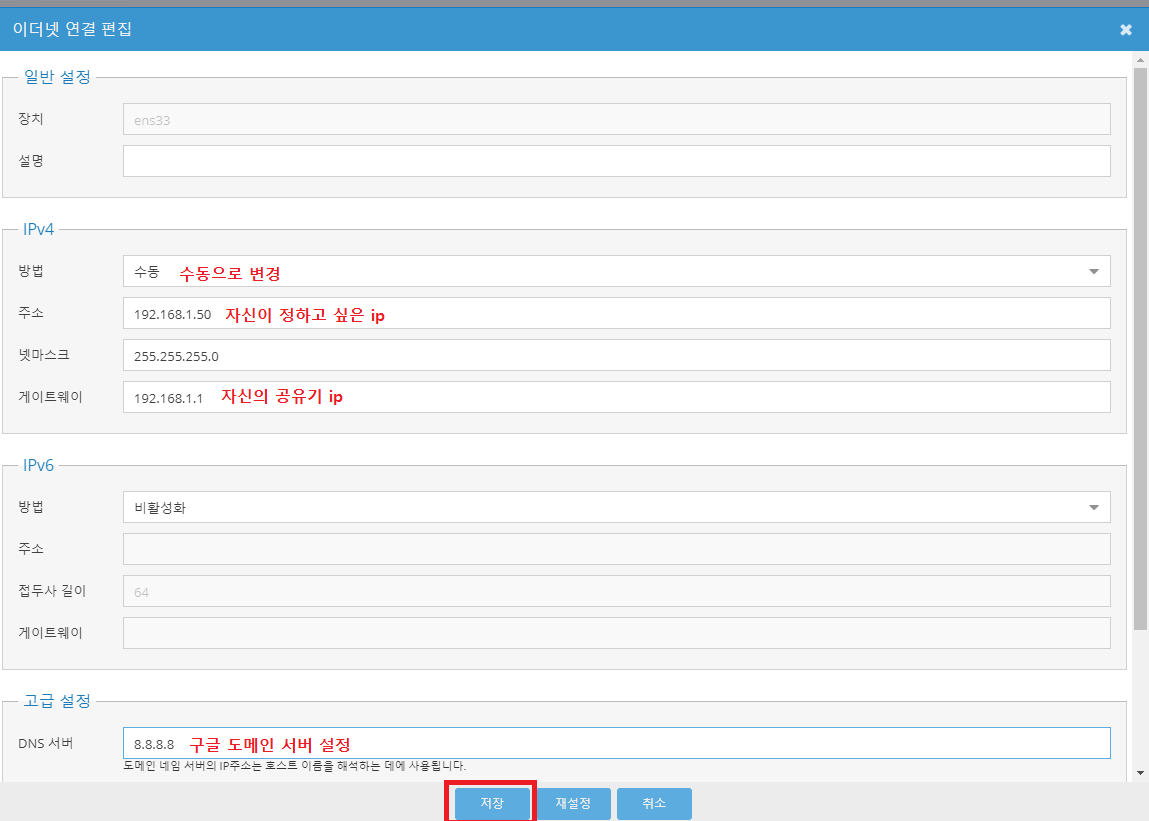The height and width of the screenshot is (821, 1149).
Task: Click the vertical scrollbar thumb
Action: pyautogui.click(x=1140, y=350)
